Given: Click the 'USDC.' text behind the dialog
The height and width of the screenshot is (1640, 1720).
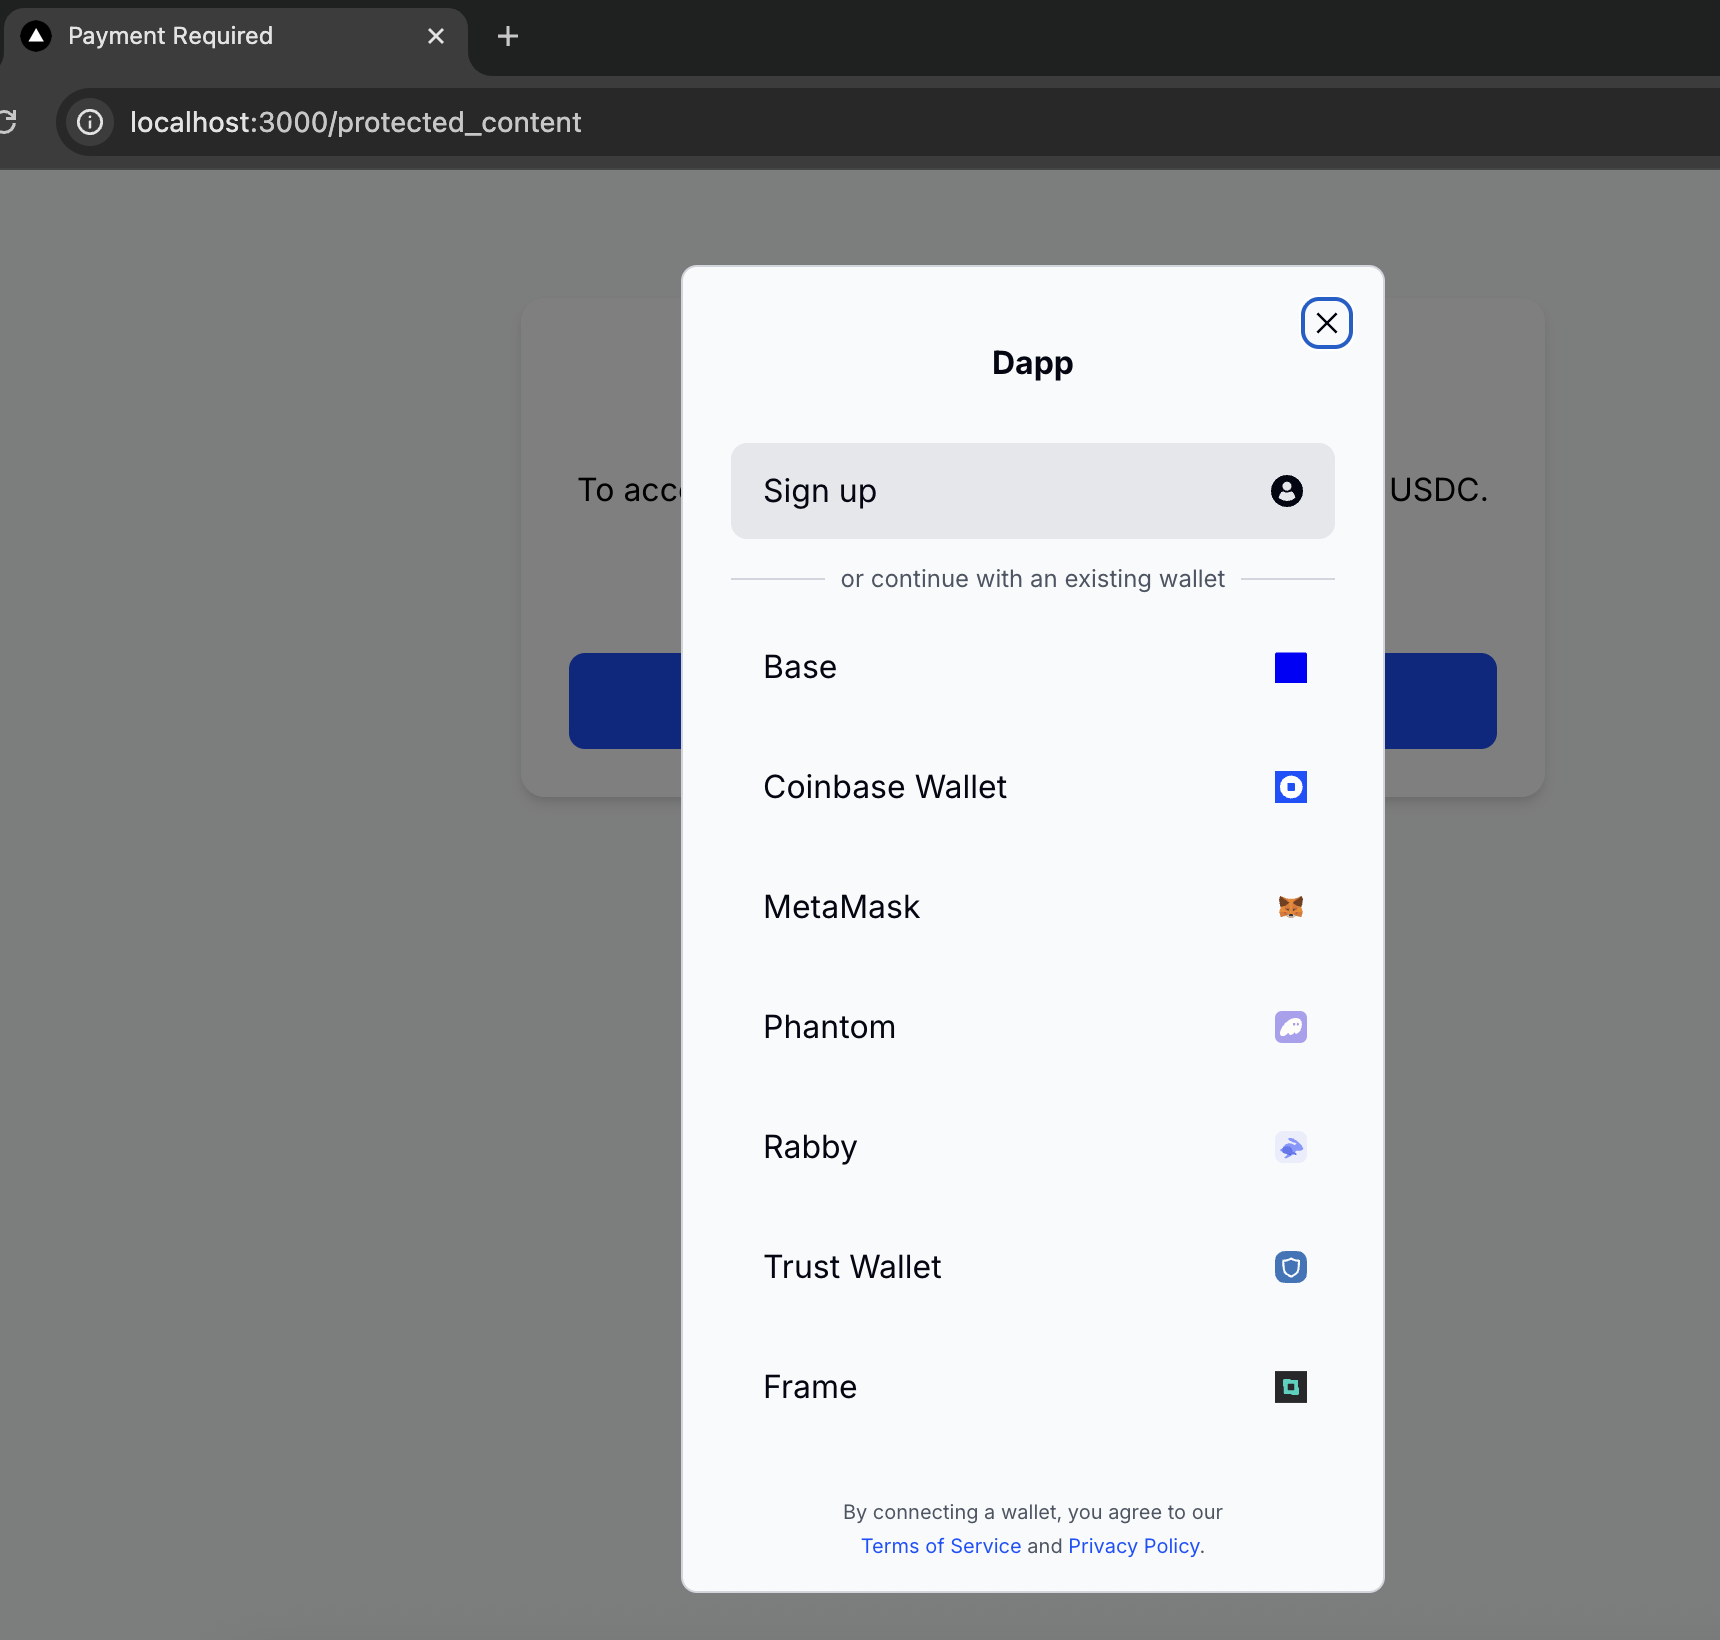Looking at the screenshot, I should tap(1438, 490).
